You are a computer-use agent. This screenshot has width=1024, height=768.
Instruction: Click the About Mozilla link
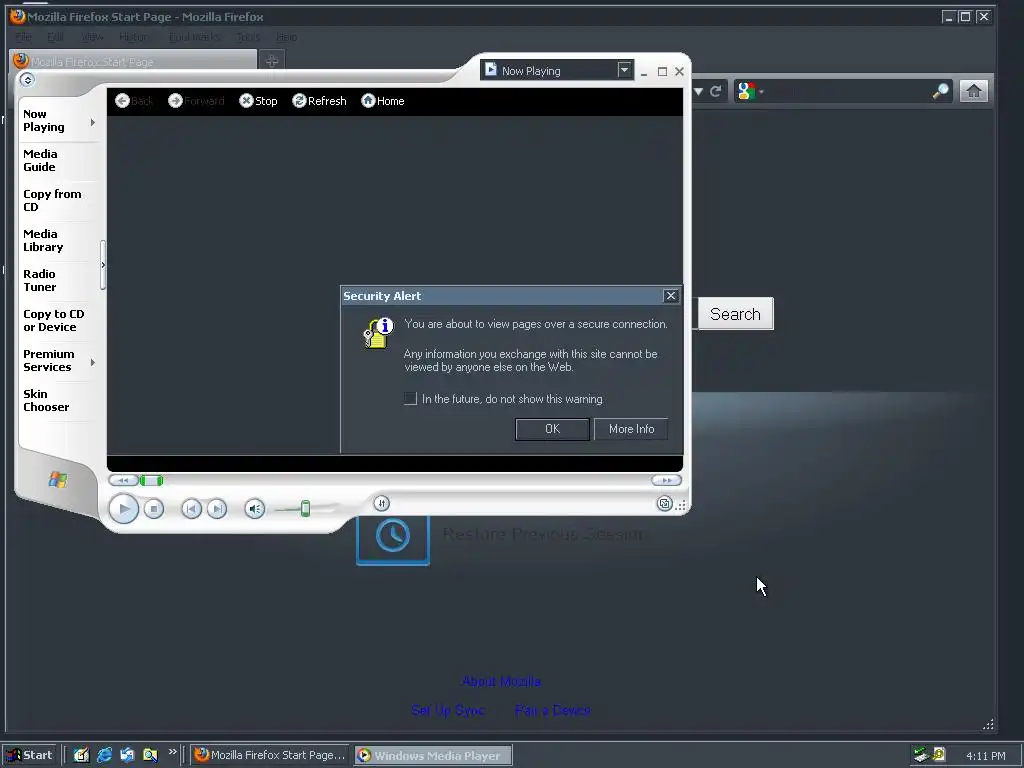[x=501, y=681]
